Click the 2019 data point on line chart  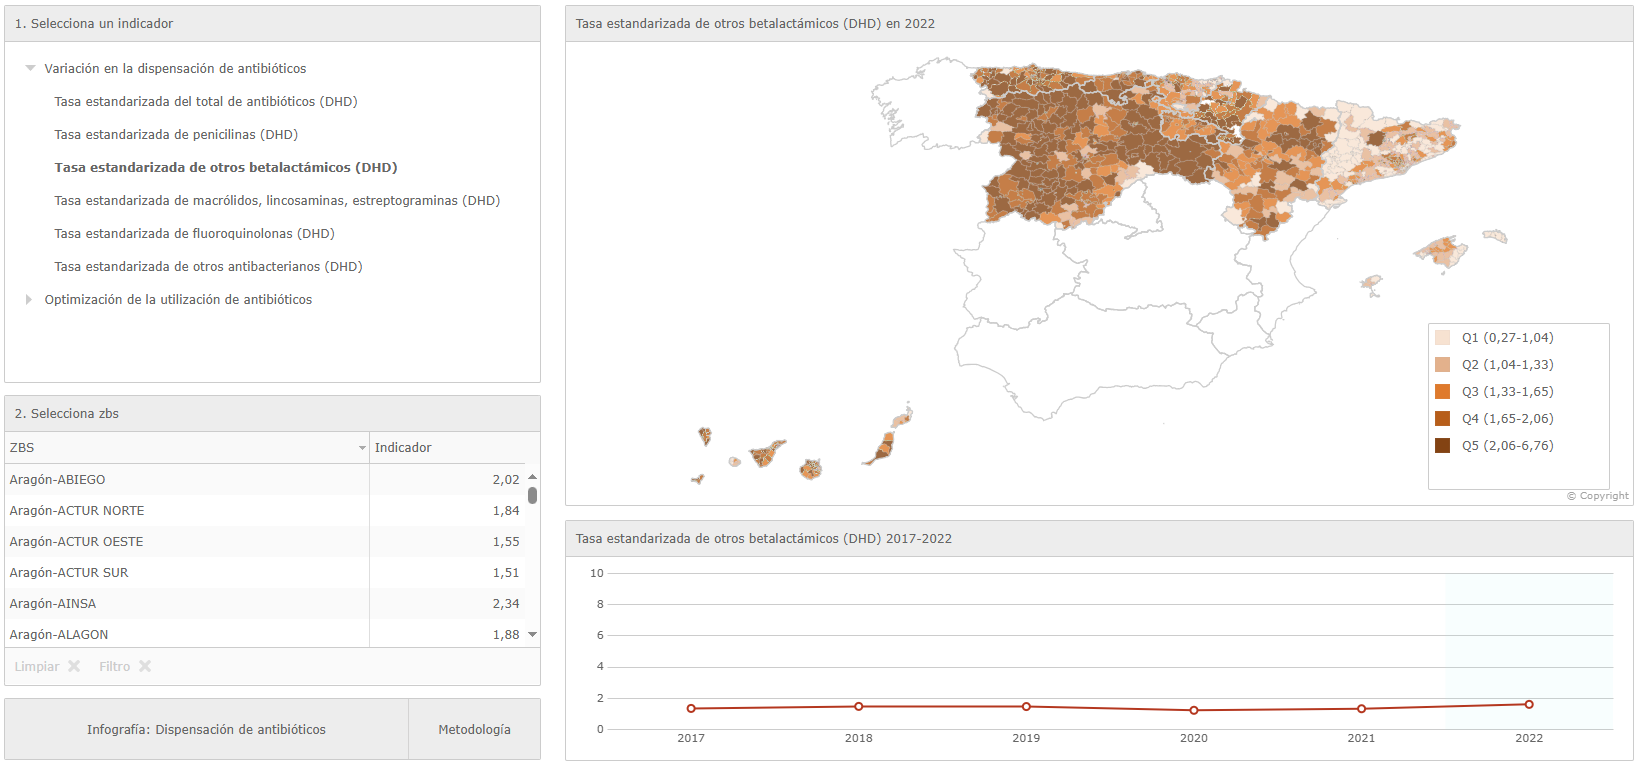pyautogui.click(x=1026, y=706)
